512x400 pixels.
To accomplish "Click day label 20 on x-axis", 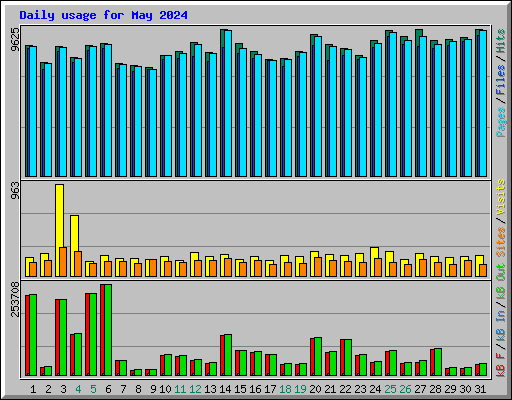I will (x=315, y=389).
